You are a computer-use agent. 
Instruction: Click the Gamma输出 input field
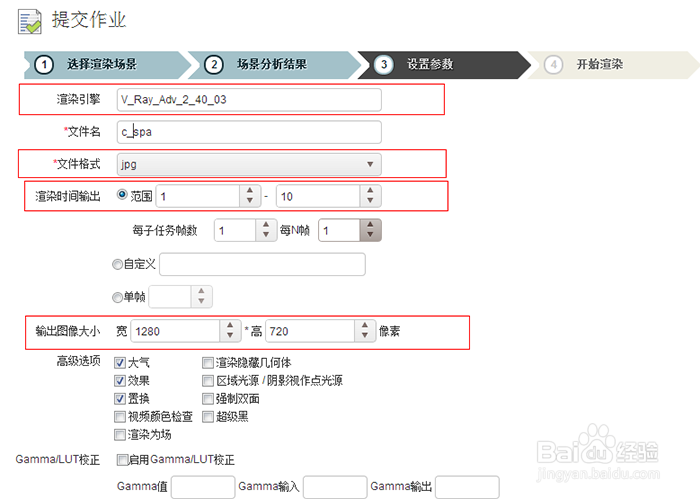[x=467, y=487]
